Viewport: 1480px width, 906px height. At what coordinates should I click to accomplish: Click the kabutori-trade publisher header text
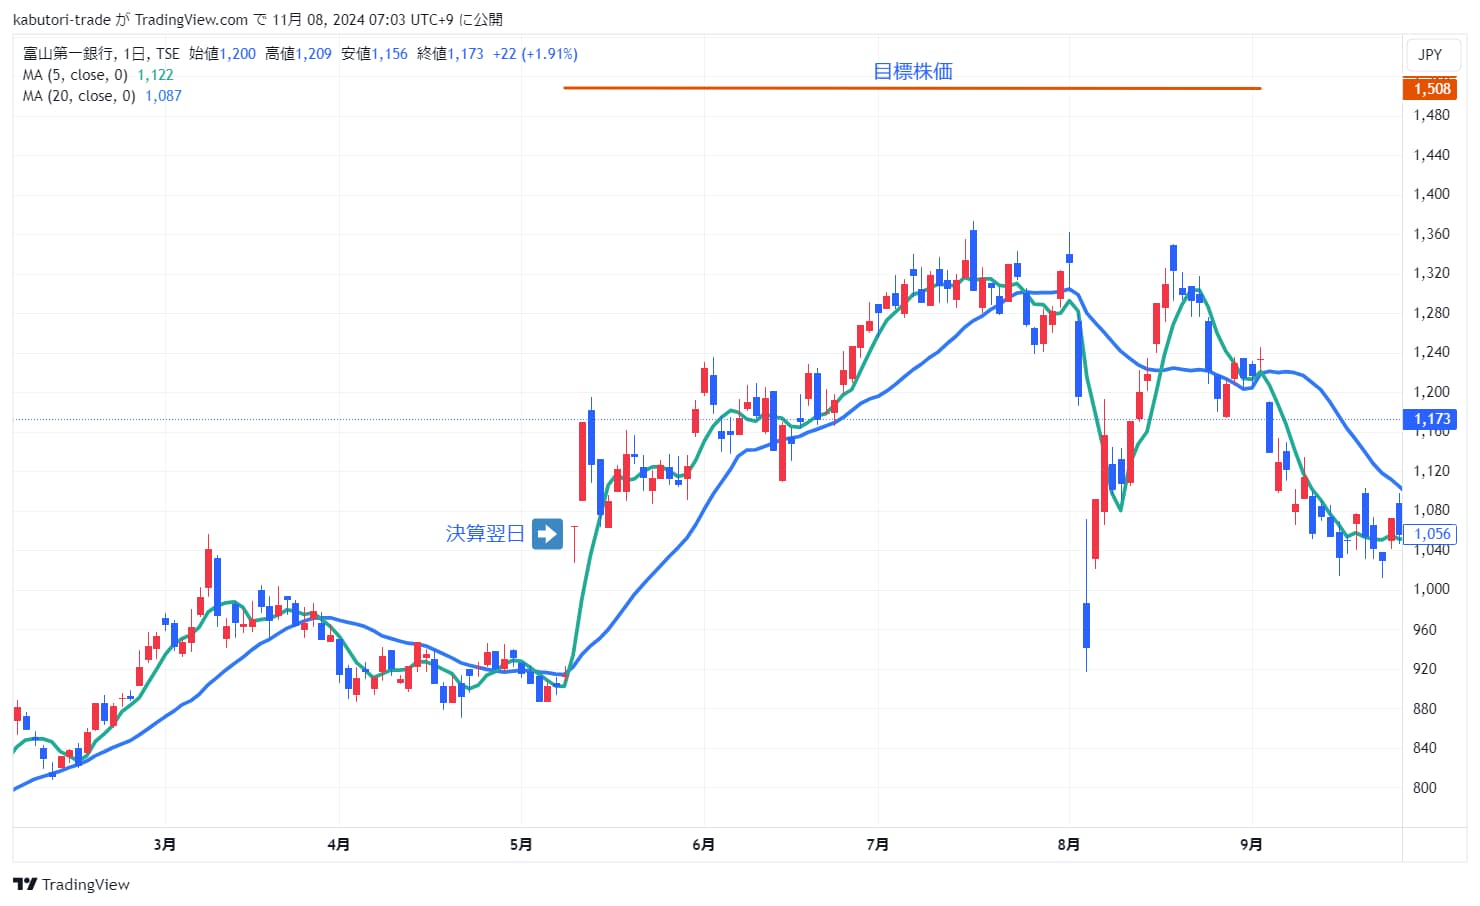(258, 20)
